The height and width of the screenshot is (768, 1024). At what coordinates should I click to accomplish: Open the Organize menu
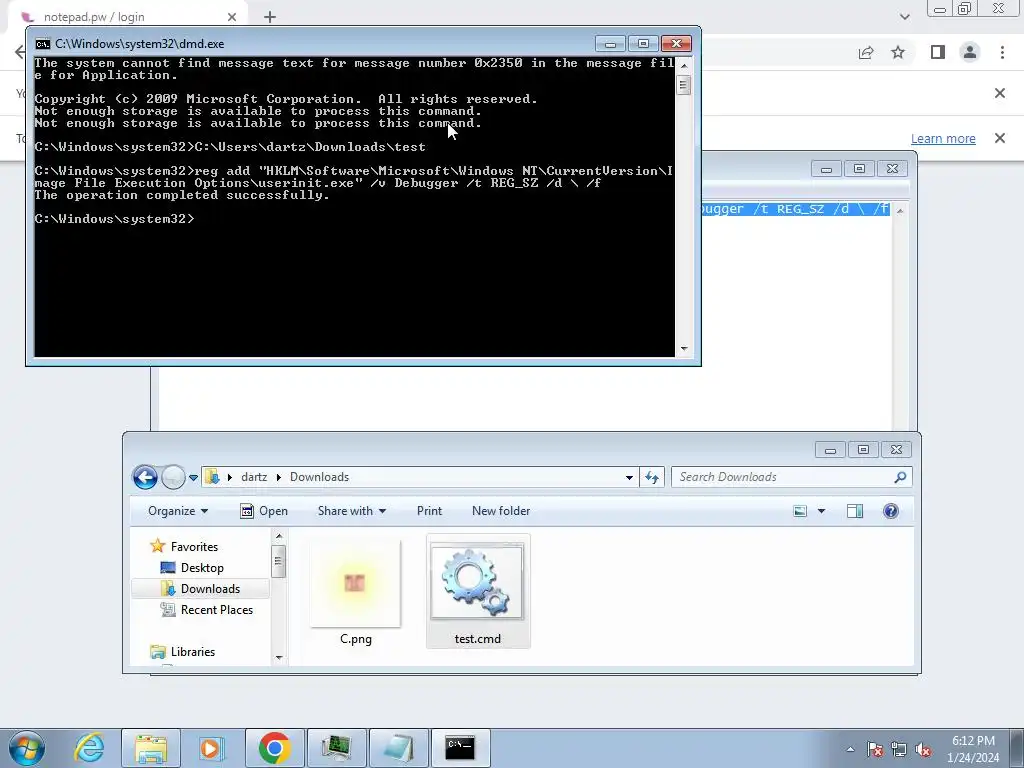coord(178,511)
